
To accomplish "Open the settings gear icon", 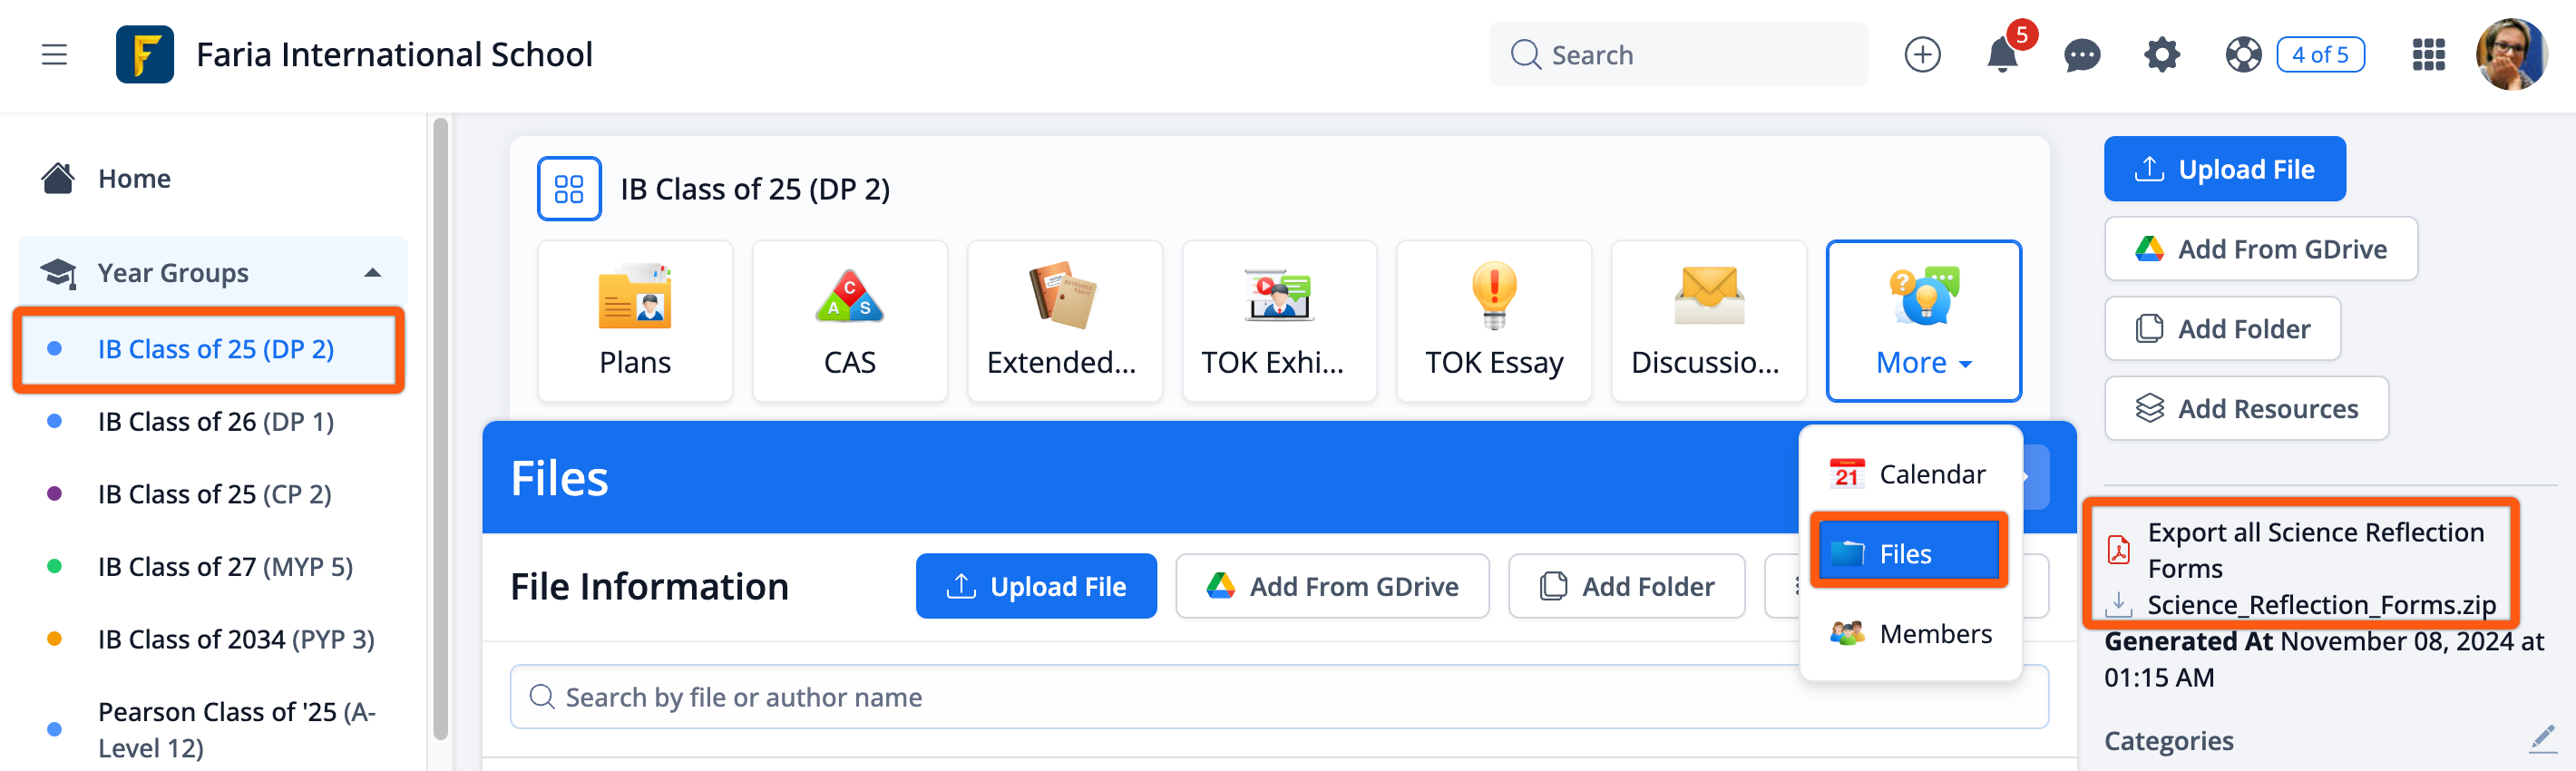I will coord(2161,55).
